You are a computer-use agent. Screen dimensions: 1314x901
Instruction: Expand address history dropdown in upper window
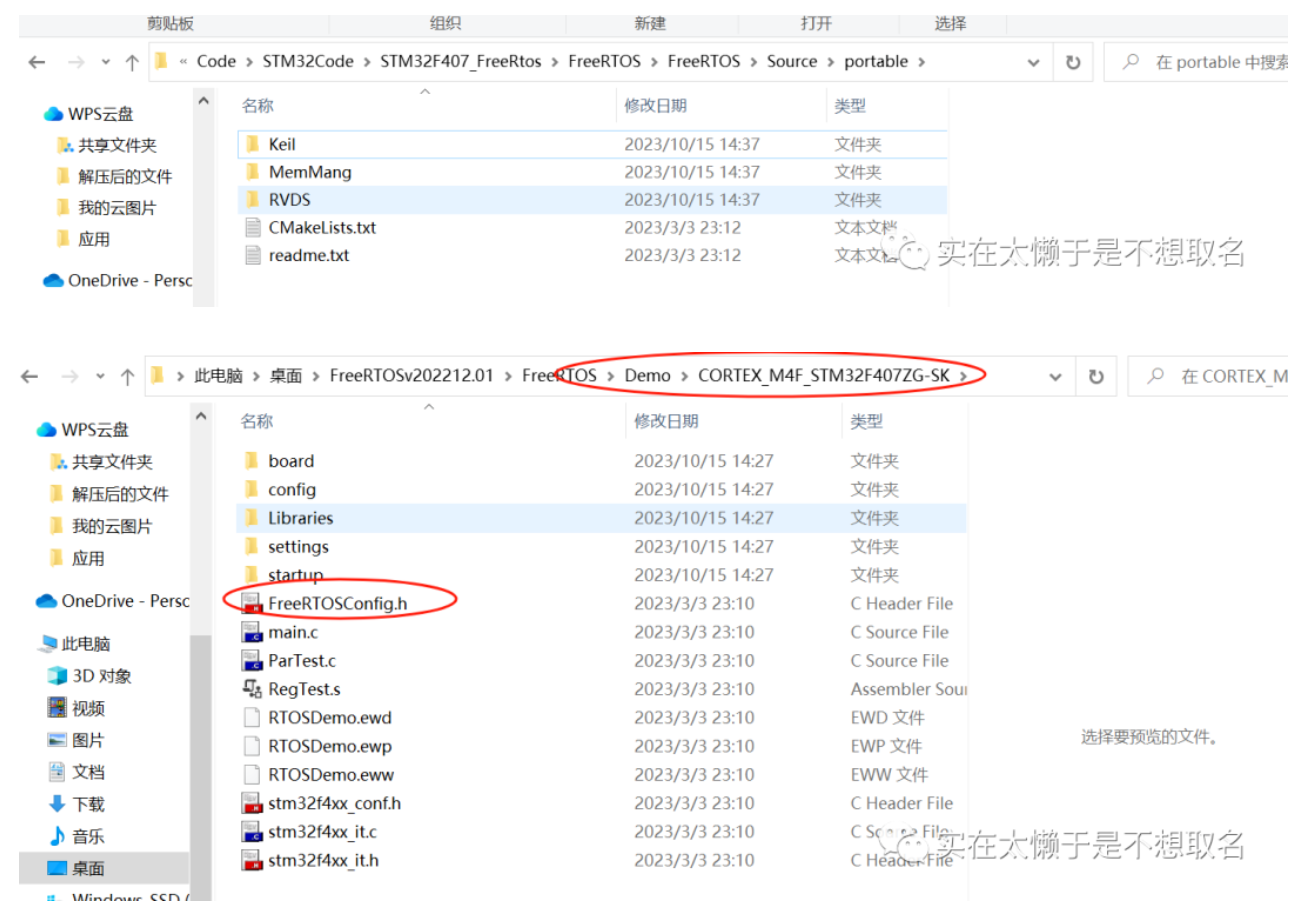(1033, 62)
